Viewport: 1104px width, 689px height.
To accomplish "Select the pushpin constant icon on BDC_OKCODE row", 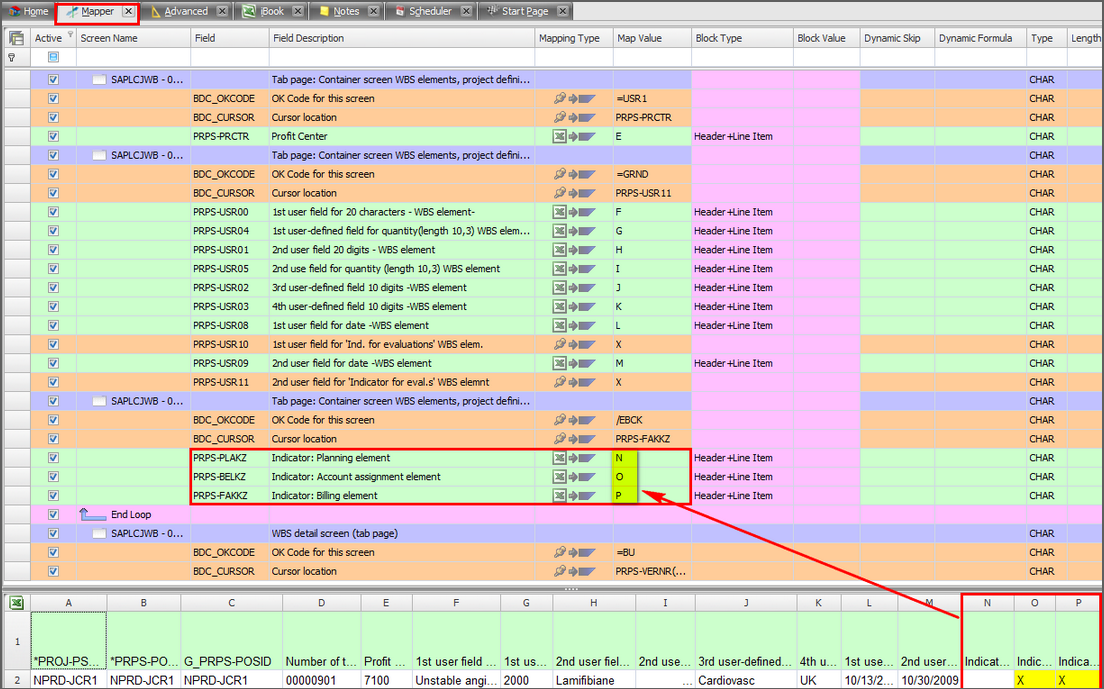I will tap(560, 98).
